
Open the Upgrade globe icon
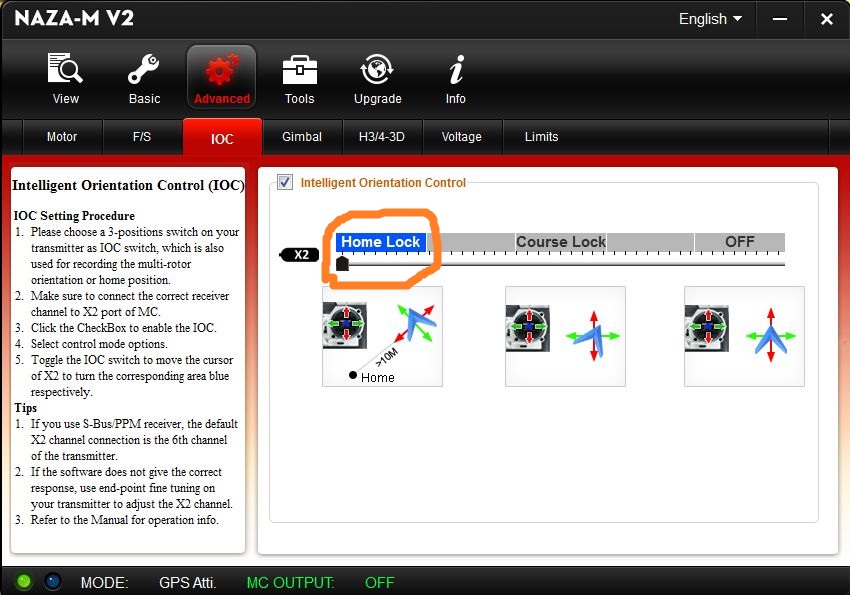[x=377, y=72]
